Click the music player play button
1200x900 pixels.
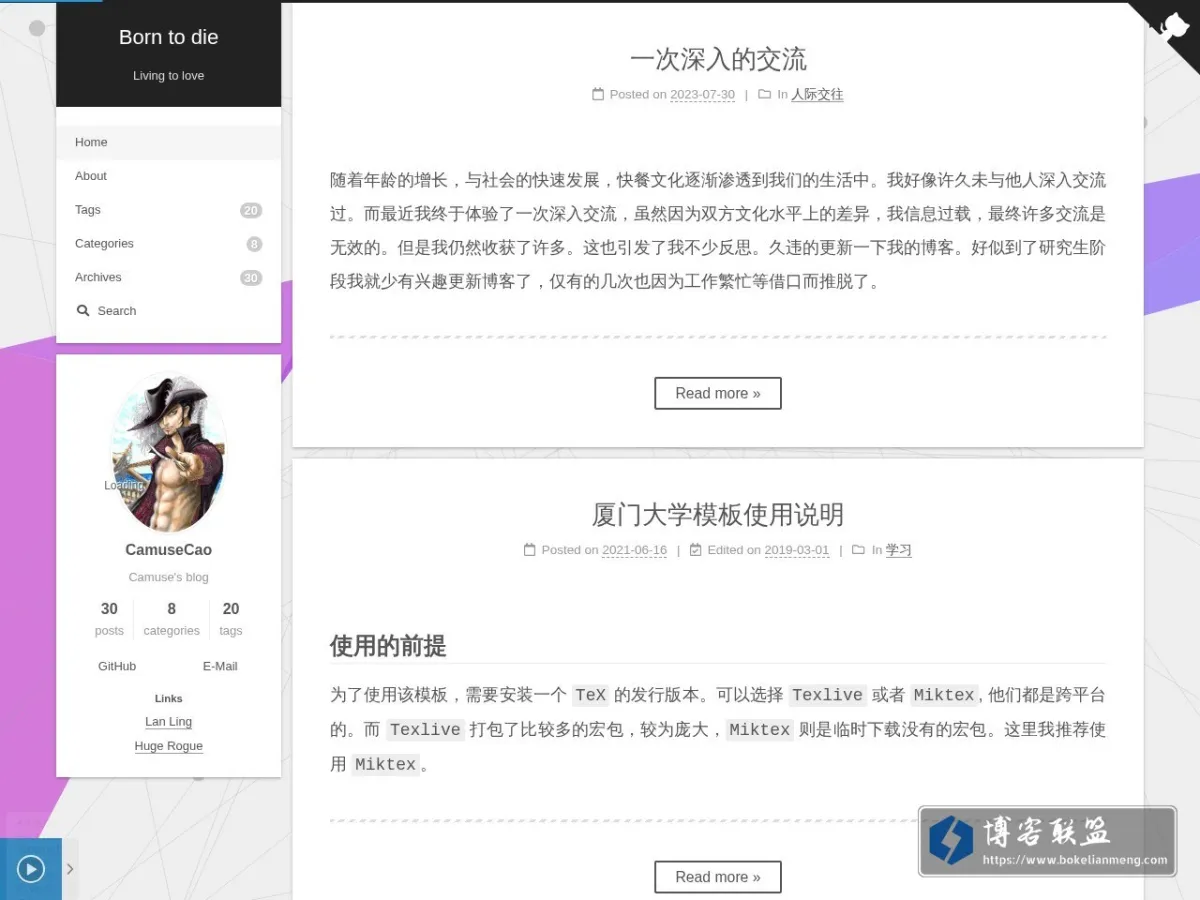point(31,869)
